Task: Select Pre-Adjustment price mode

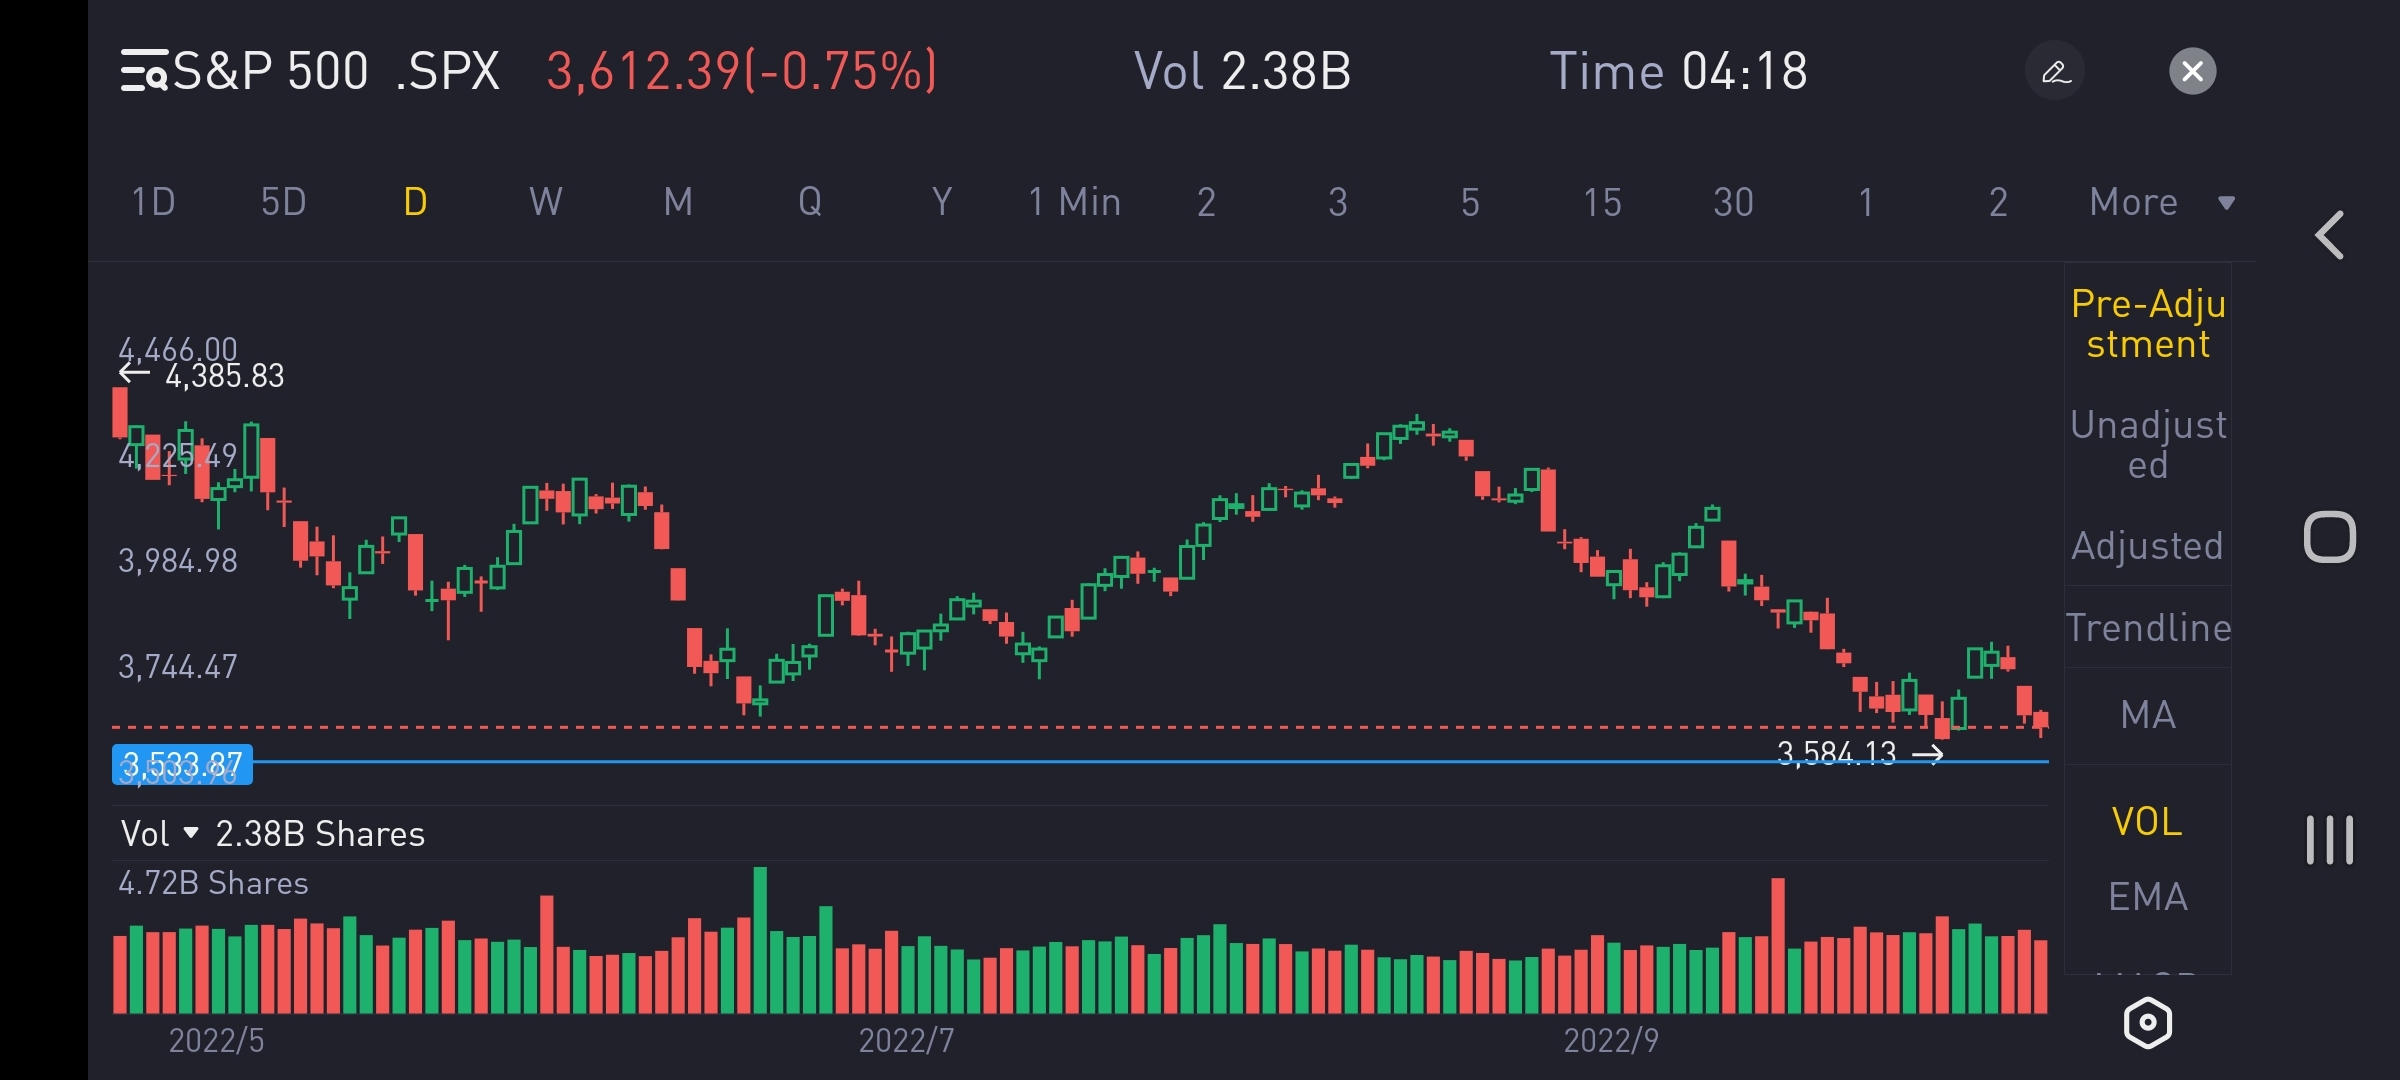Action: click(2148, 323)
